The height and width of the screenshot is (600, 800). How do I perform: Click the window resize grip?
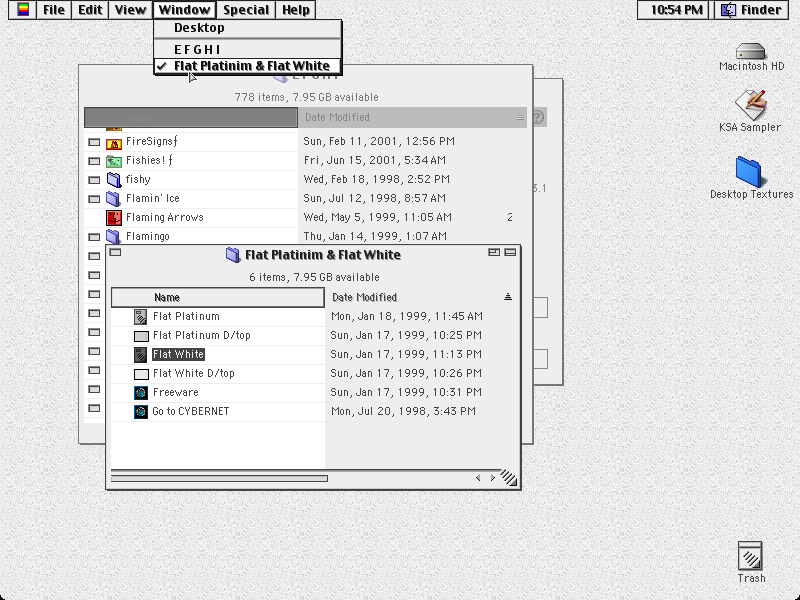(x=509, y=478)
